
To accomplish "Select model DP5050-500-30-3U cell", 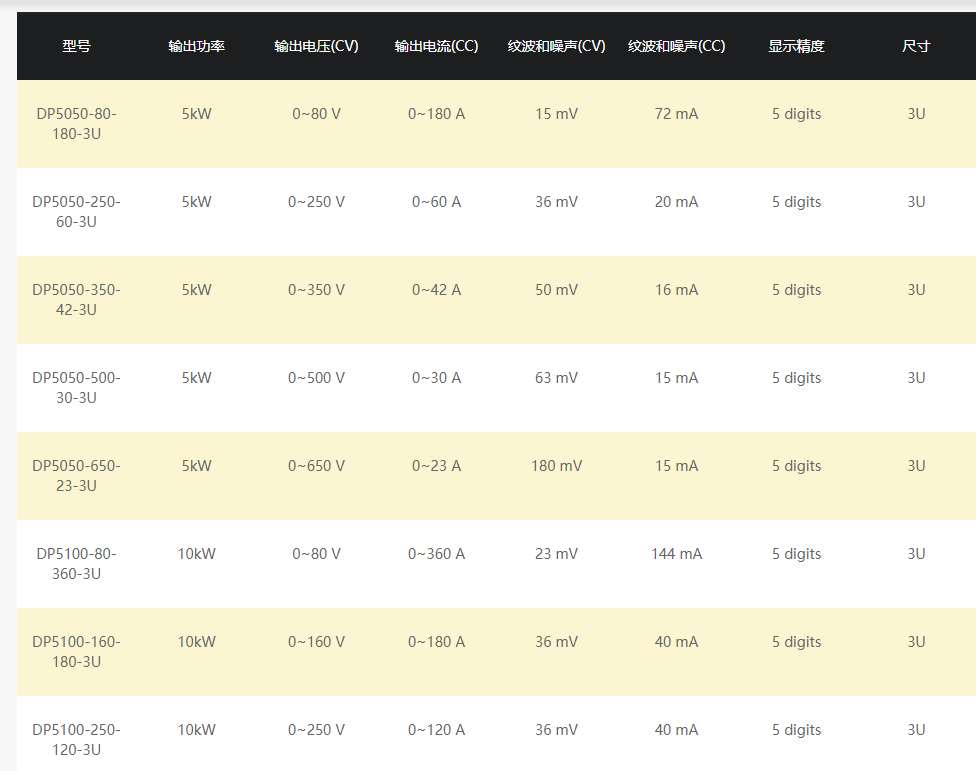I will (77, 388).
